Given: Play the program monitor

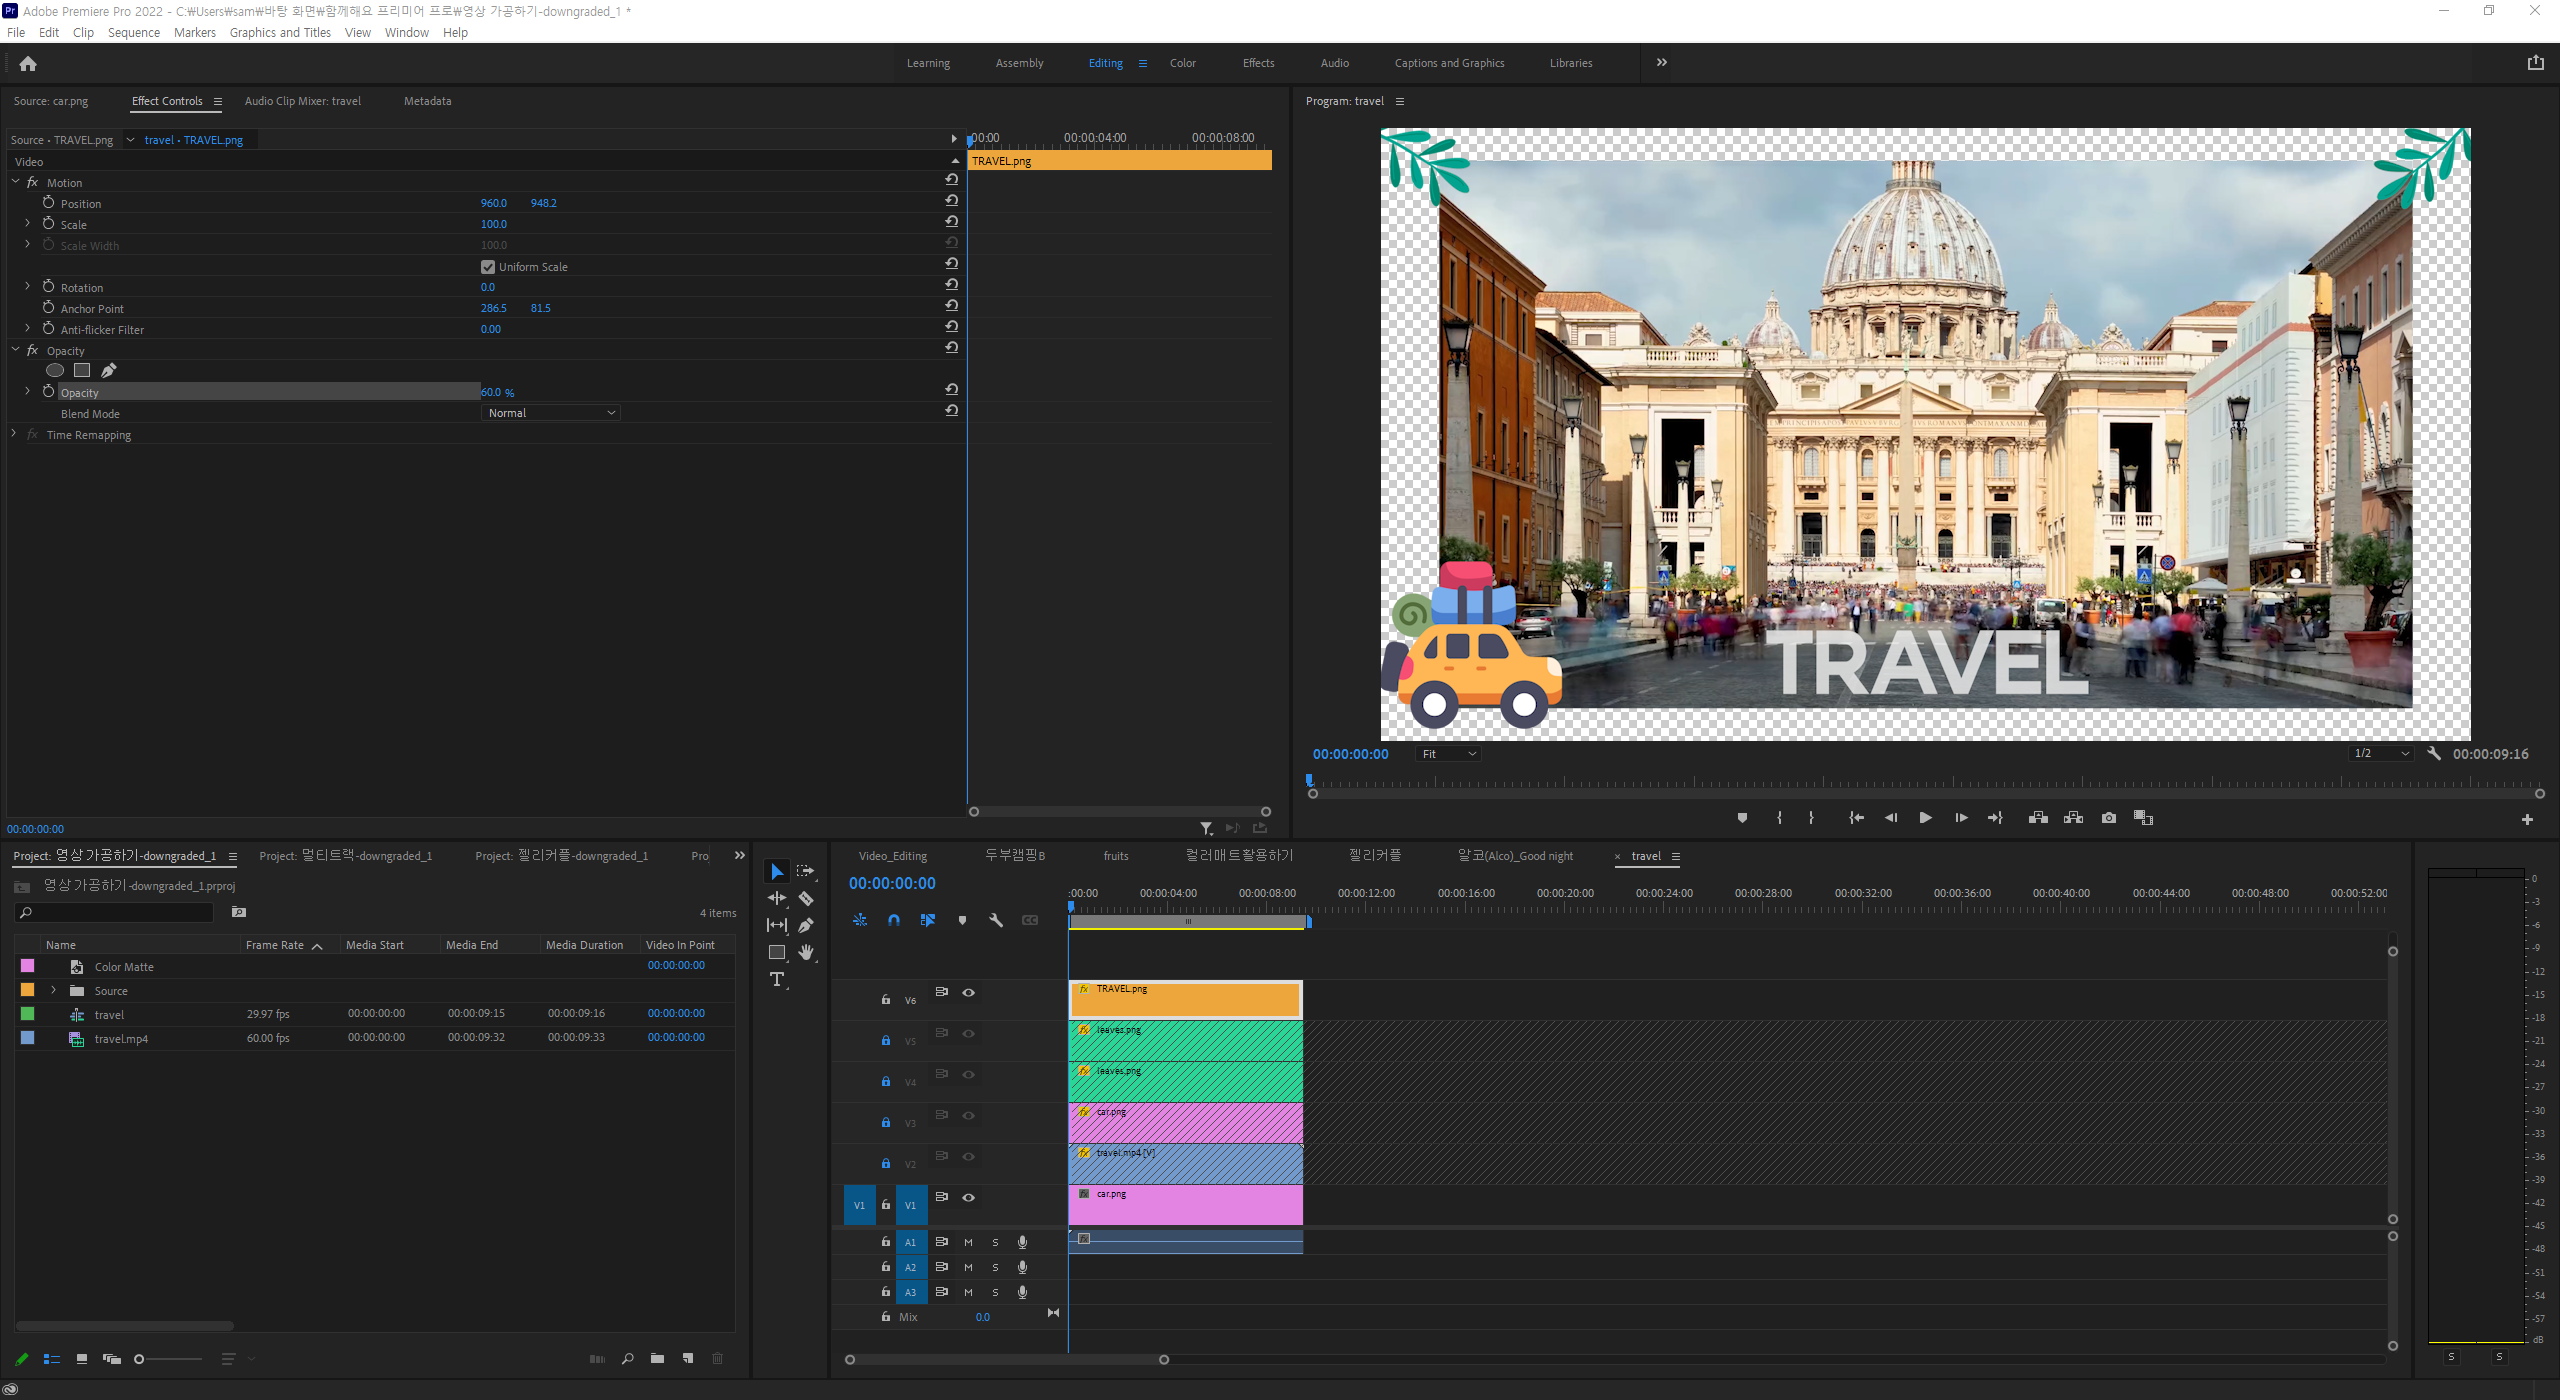Looking at the screenshot, I should pos(1925,817).
